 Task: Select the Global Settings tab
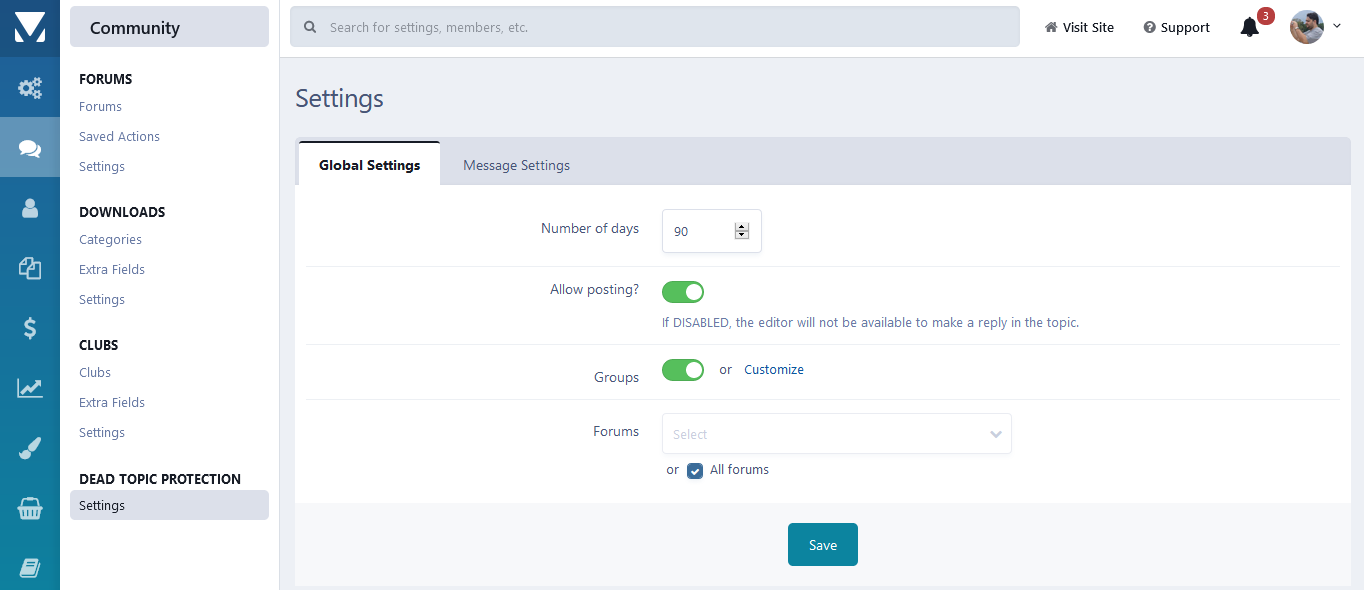pos(370,164)
